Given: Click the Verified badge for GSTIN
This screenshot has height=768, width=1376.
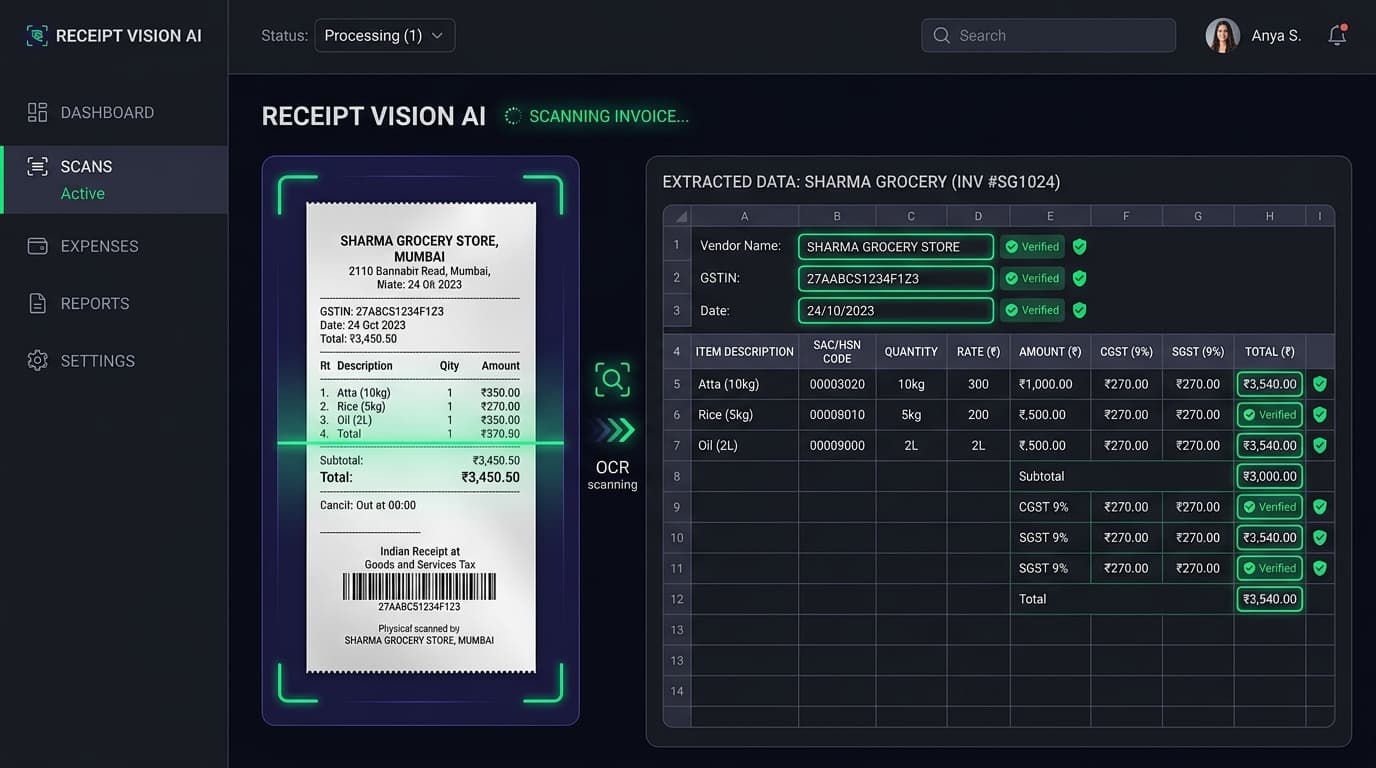Looking at the screenshot, I should click(x=1032, y=279).
